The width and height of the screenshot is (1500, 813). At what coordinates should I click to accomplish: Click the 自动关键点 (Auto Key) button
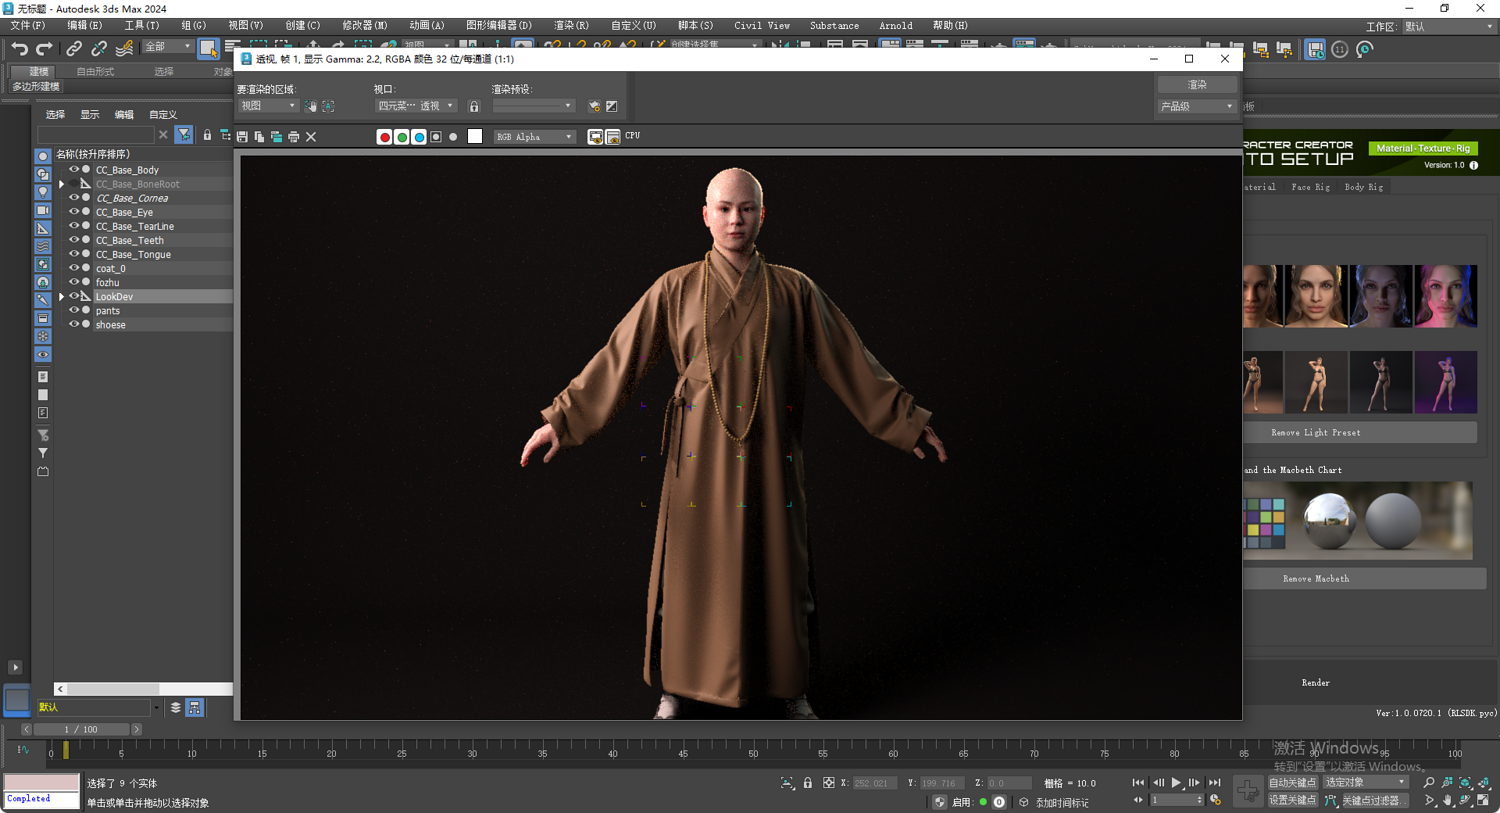click(x=1292, y=783)
